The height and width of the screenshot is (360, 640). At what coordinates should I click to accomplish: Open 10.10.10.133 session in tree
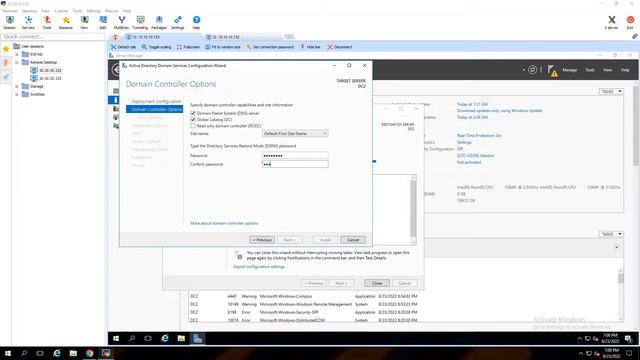(x=50, y=78)
